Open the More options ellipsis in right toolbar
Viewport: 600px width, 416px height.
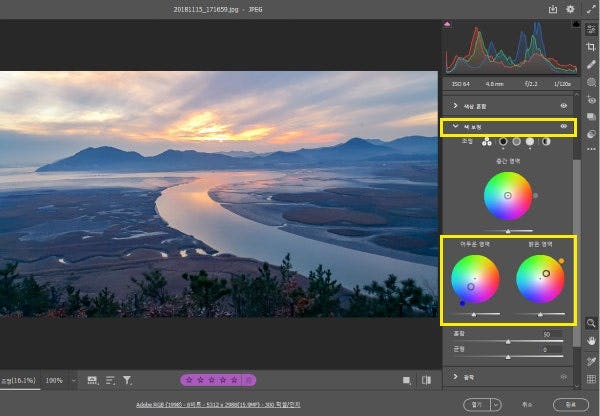[x=591, y=149]
